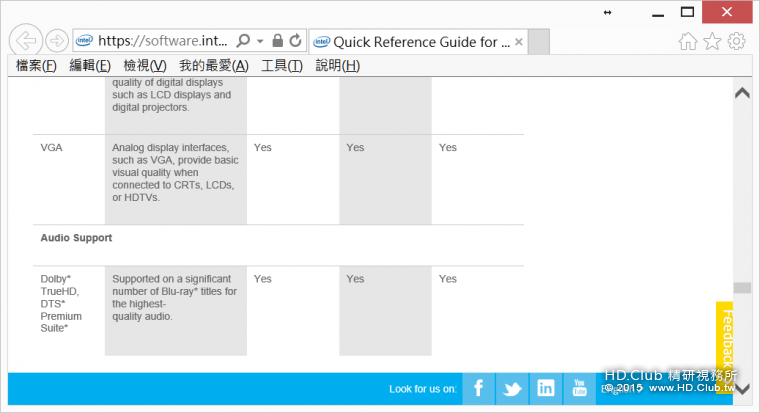Open the 我的最愛(A) menu
The width and height of the screenshot is (760, 413).
coord(214,66)
